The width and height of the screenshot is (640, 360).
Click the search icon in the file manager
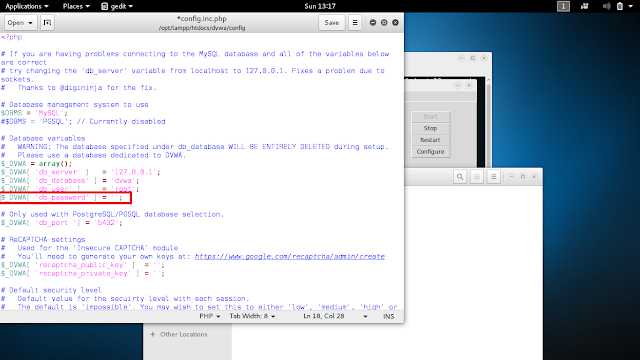click(460, 177)
